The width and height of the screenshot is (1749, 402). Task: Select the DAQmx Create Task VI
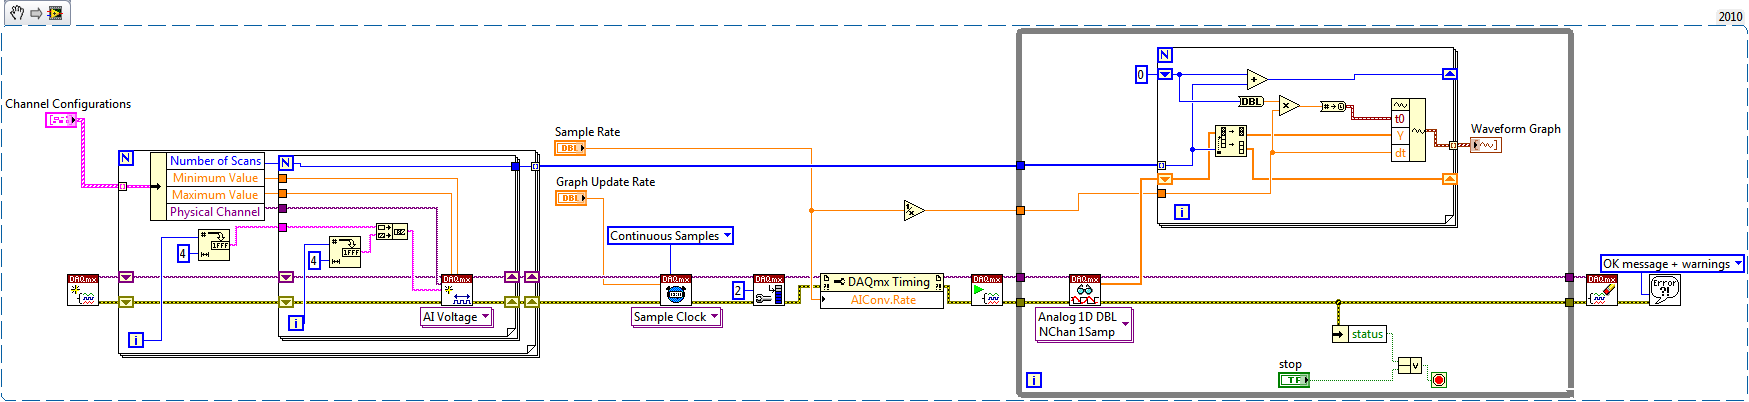(x=83, y=290)
